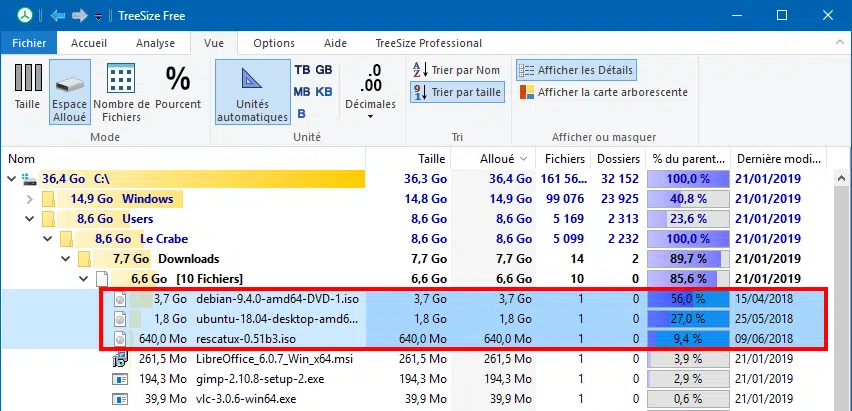Select Taille display mode

click(27, 87)
